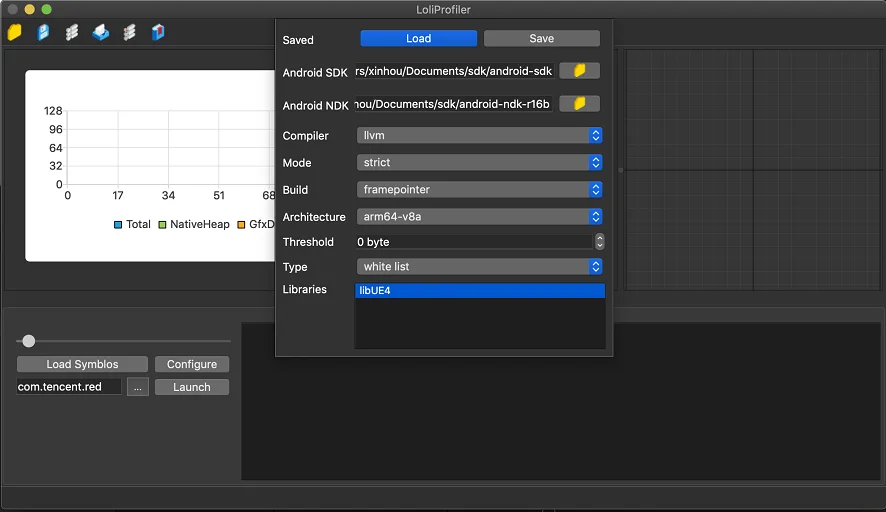Click the blue book with red bookmark icon

(158, 32)
